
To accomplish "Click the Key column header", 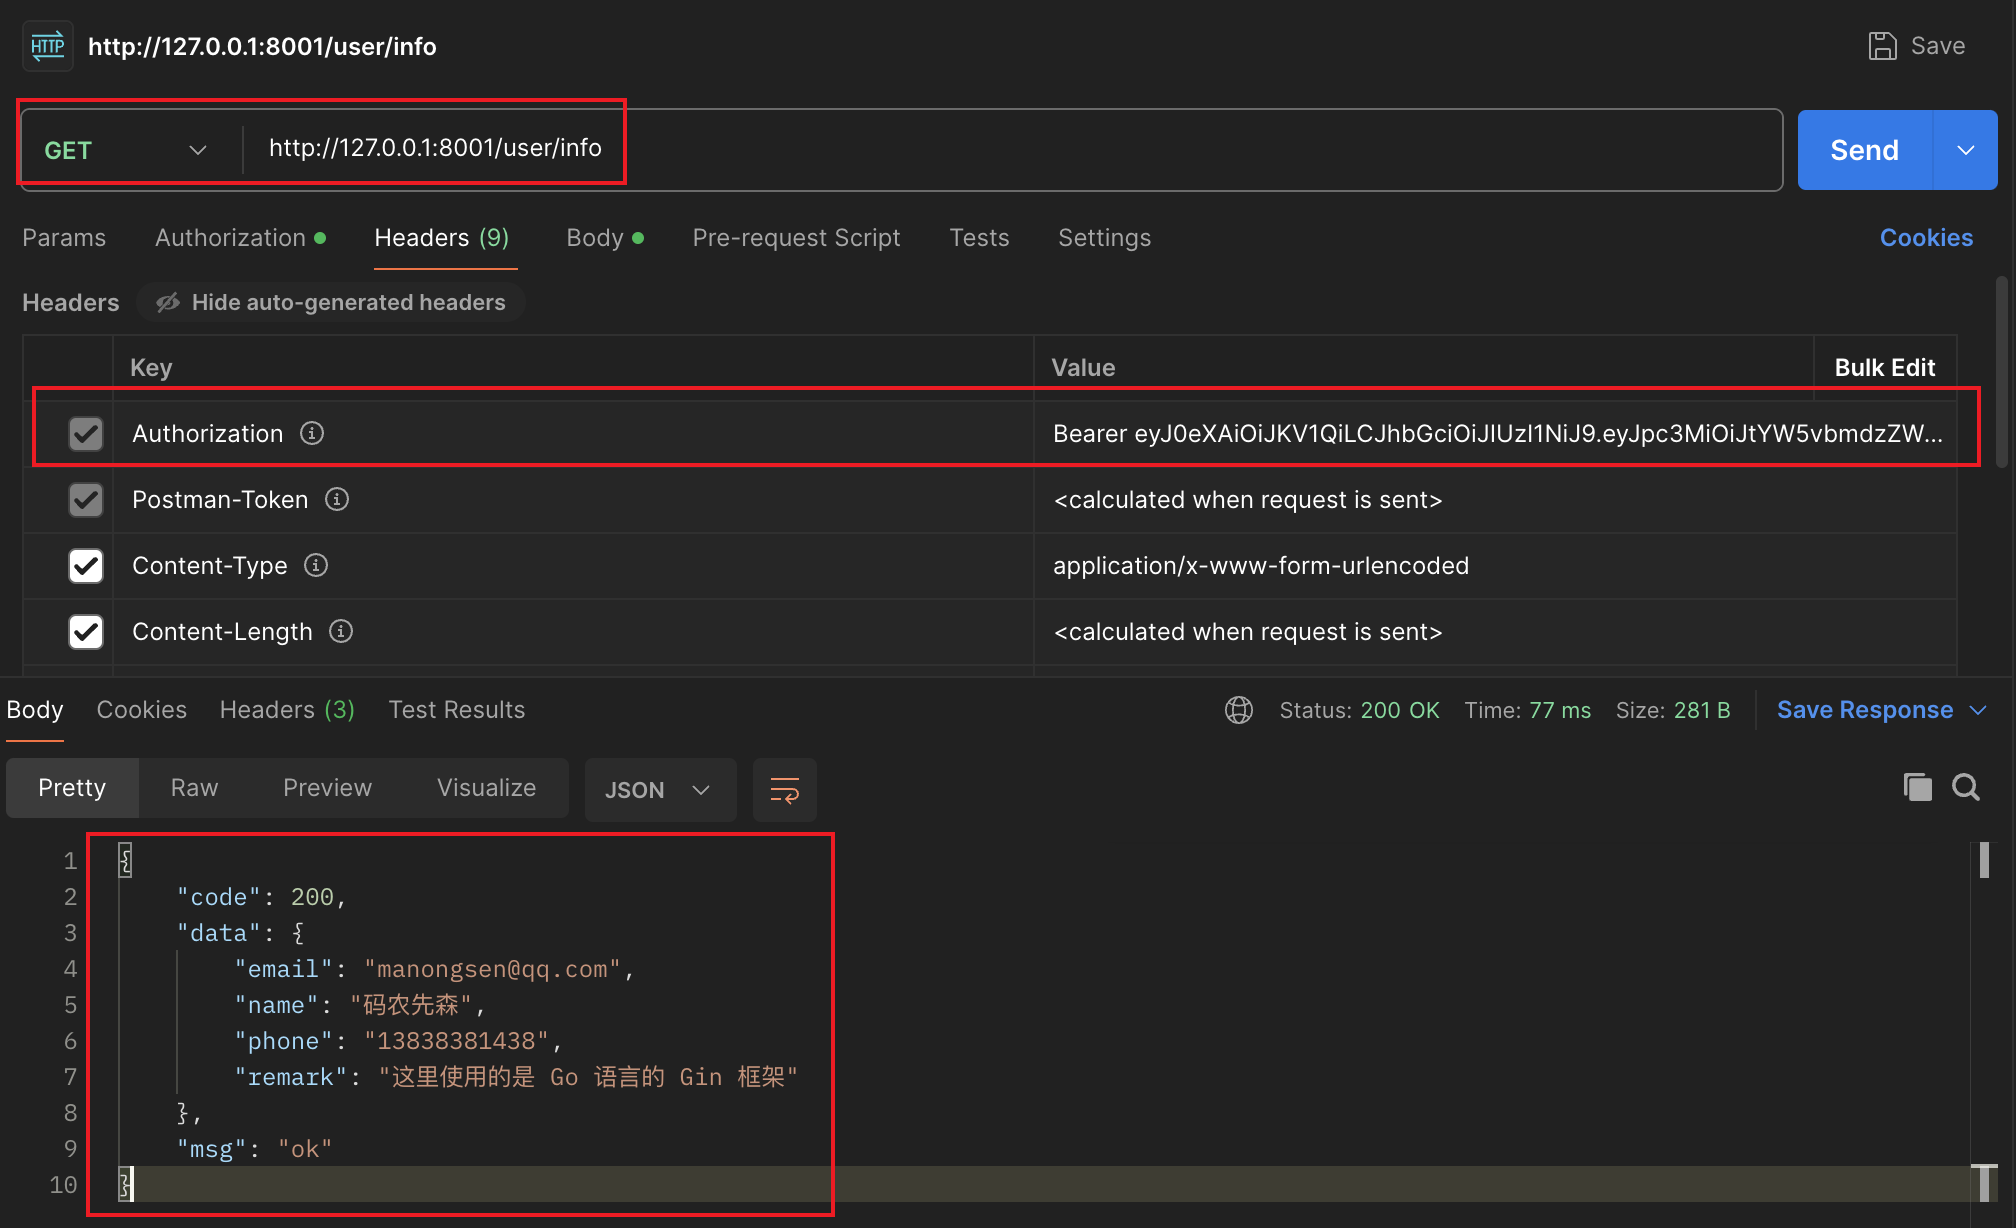I will coord(151,368).
